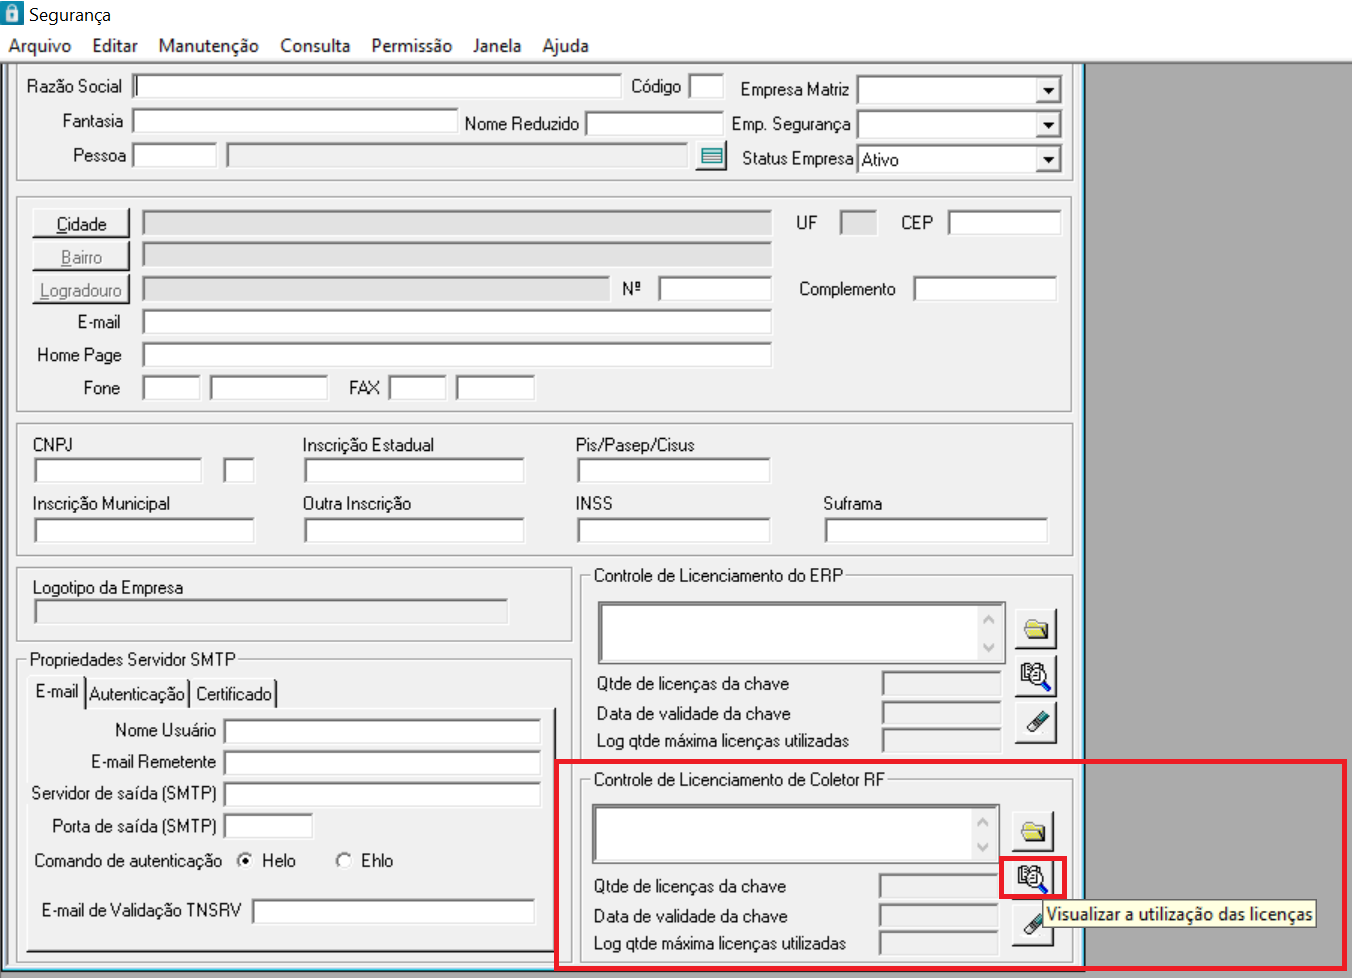This screenshot has height=978, width=1352.
Task: Focus the Complemento field
Action: tap(985, 289)
